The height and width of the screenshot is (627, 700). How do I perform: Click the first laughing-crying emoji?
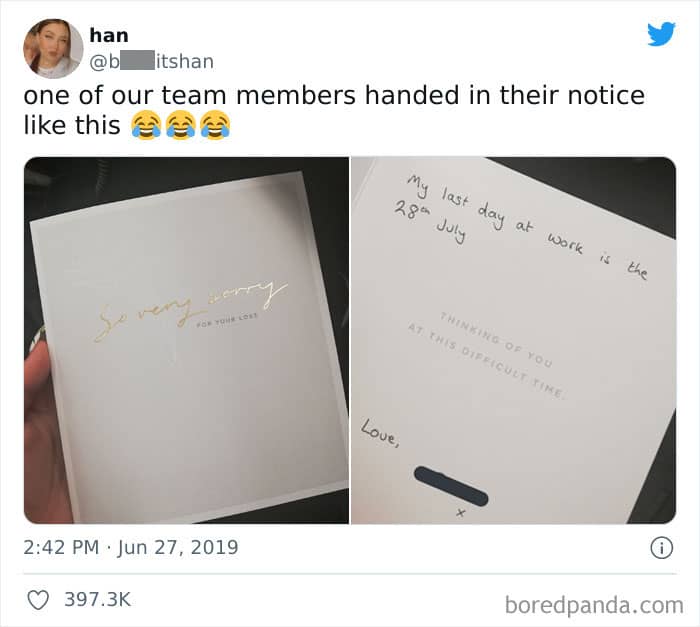(146, 125)
